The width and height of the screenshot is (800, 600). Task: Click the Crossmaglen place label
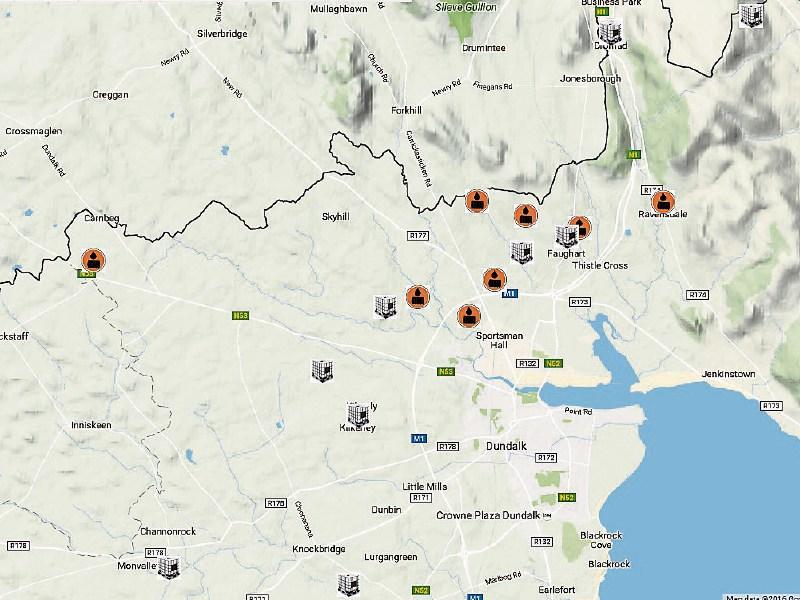pos(34,131)
